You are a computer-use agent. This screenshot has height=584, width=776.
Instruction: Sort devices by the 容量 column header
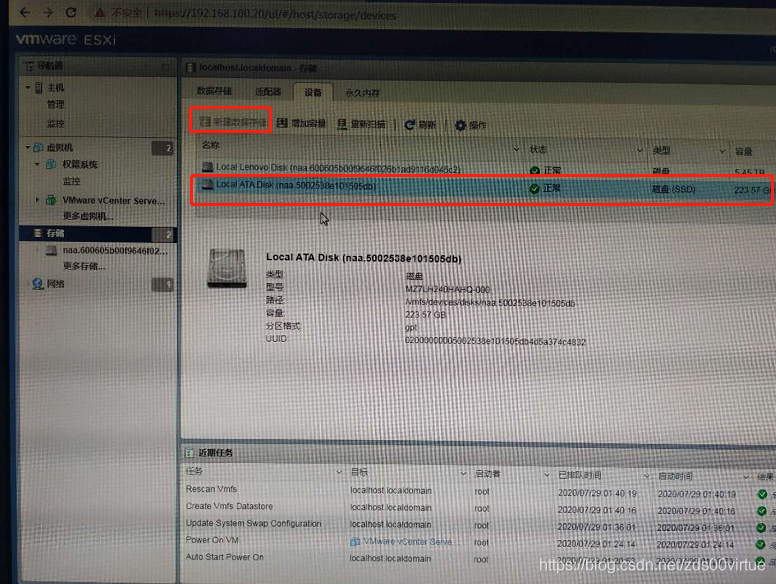coord(743,151)
